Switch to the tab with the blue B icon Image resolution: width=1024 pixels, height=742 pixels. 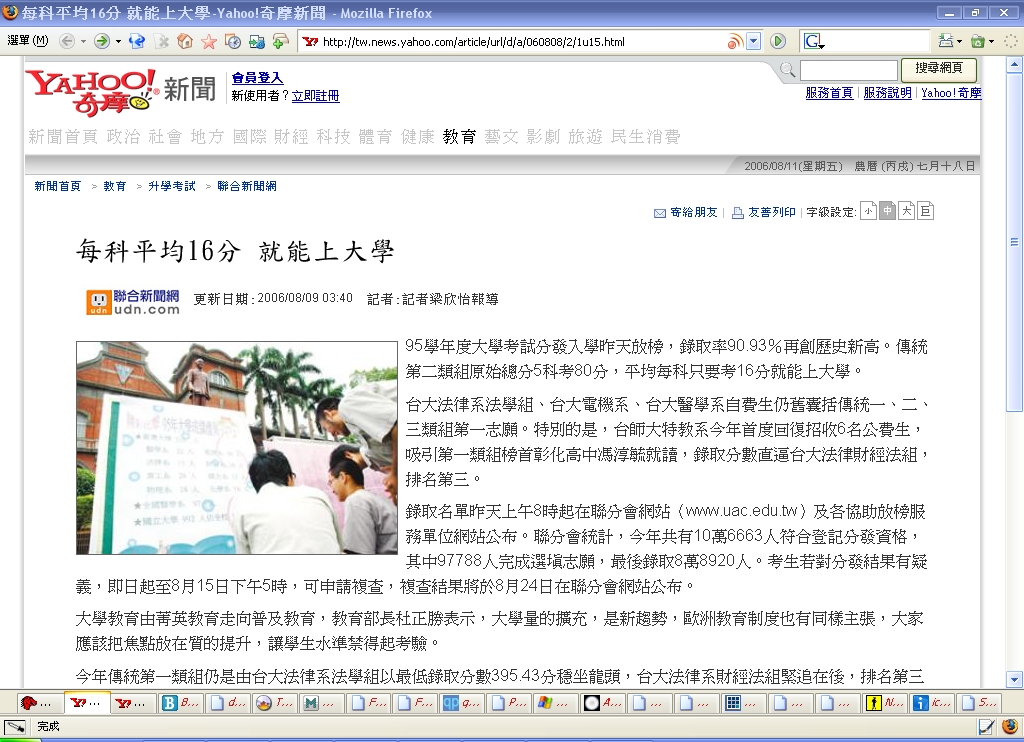coord(181,703)
